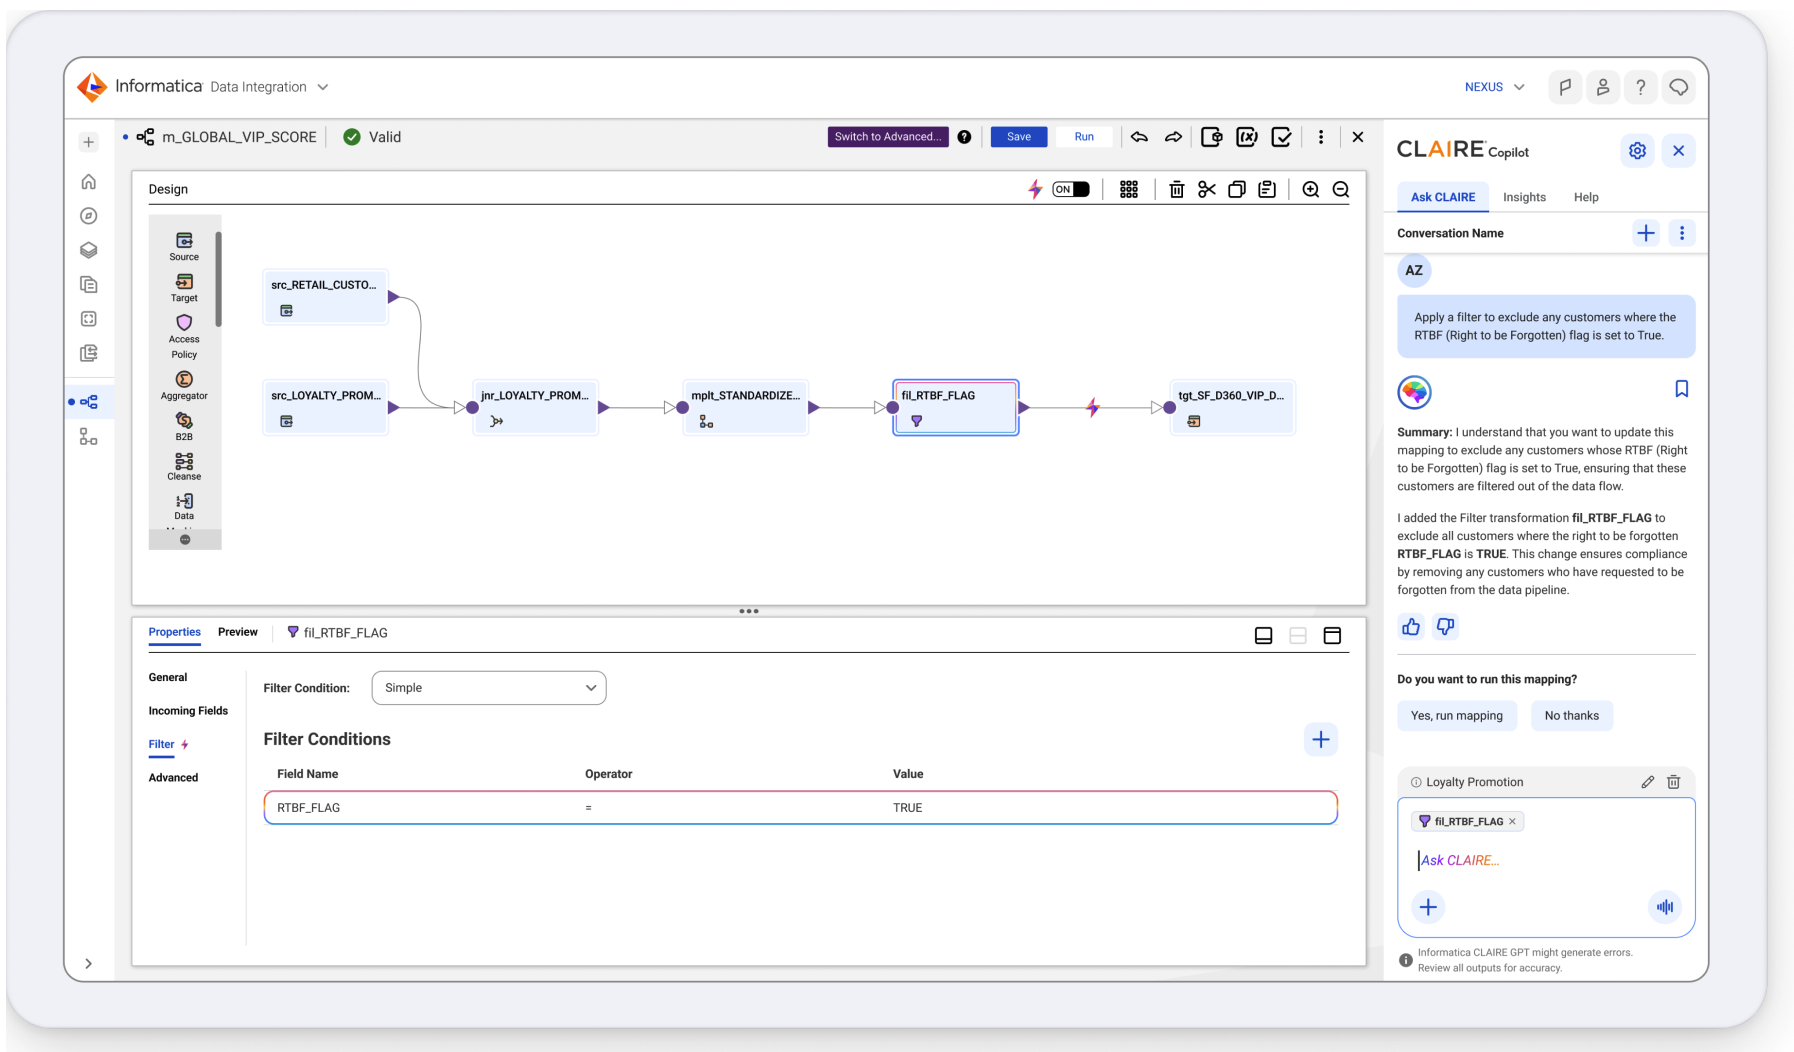1794x1052 pixels.
Task: Arrange all transformations using grid icon
Action: 1129,189
